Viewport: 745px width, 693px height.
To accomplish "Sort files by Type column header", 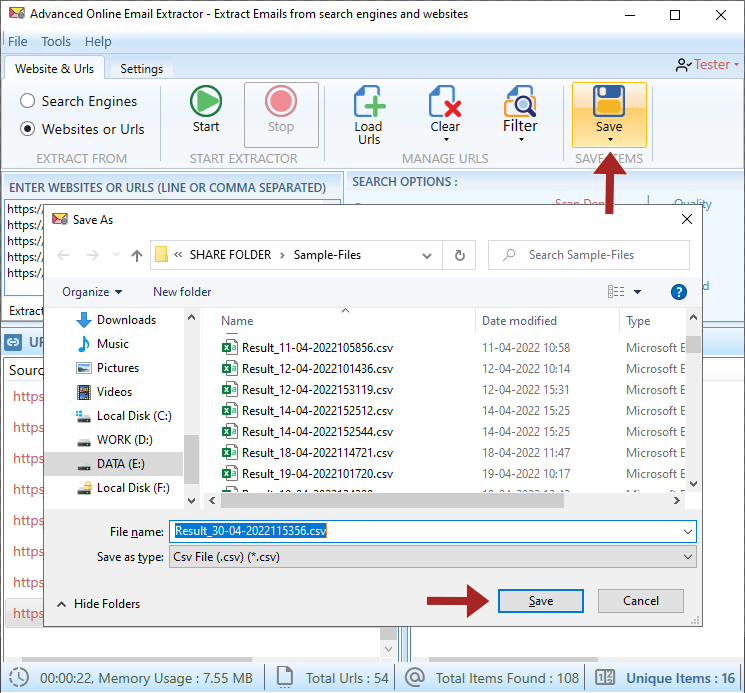I will [638, 322].
